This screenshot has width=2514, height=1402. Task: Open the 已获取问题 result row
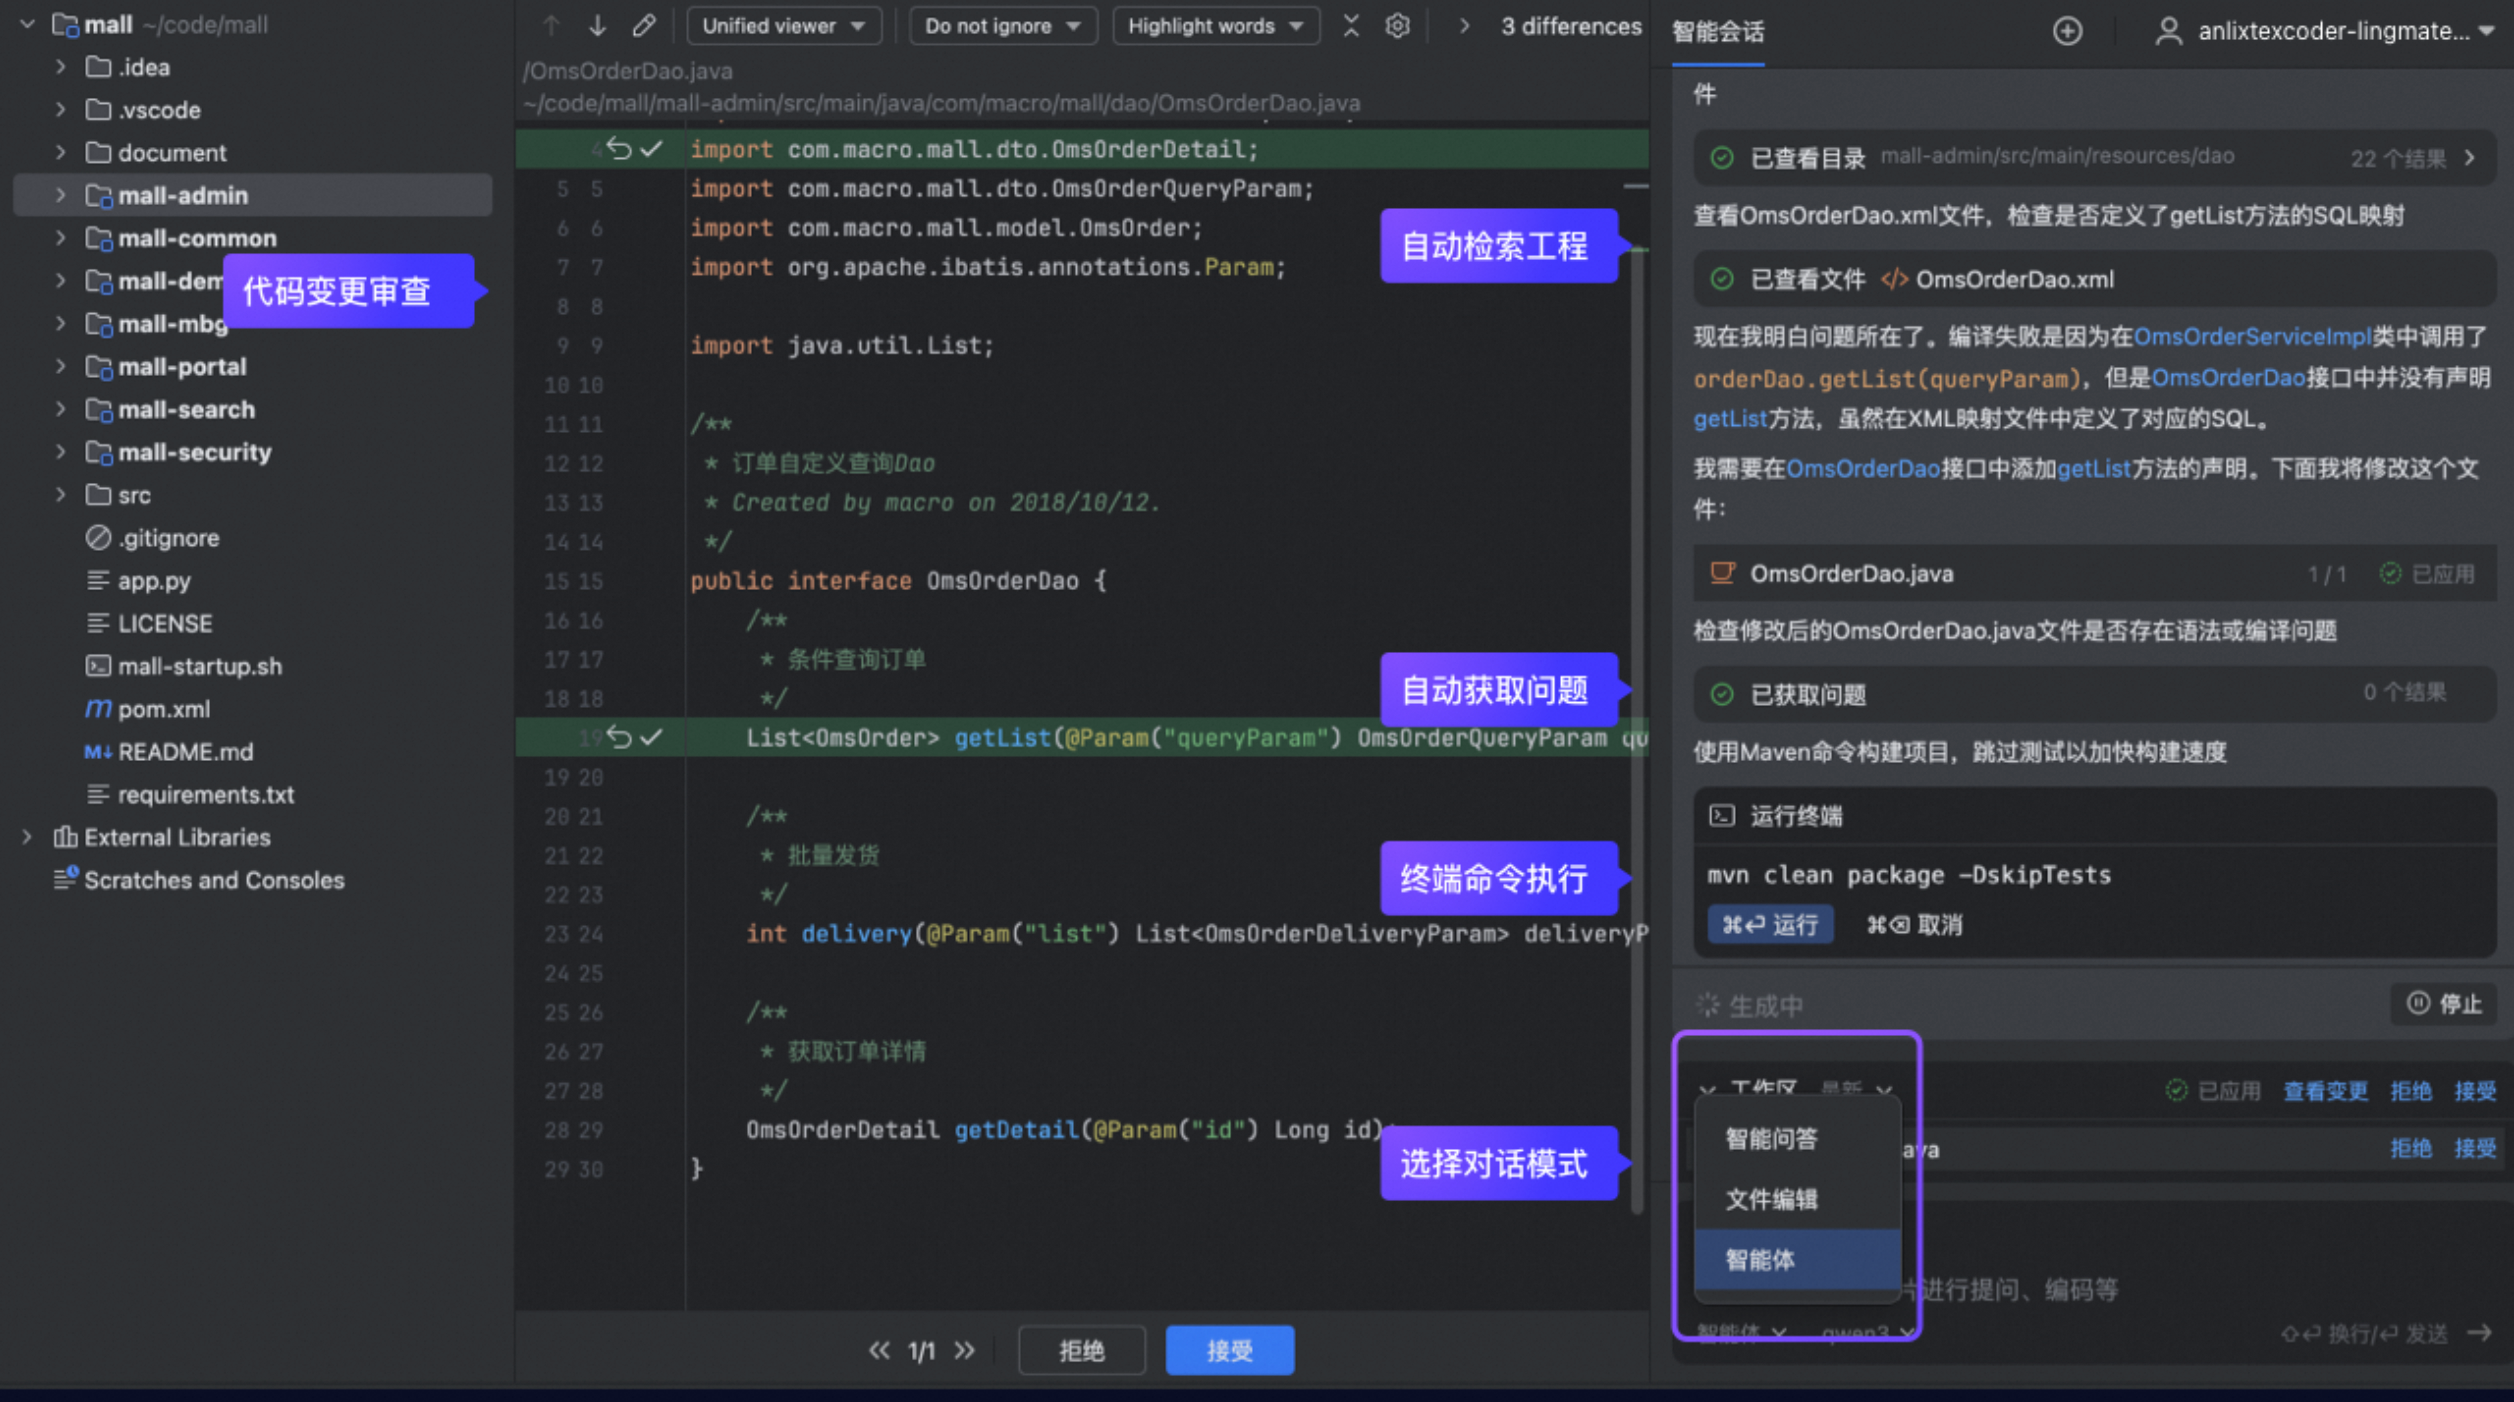2094,694
